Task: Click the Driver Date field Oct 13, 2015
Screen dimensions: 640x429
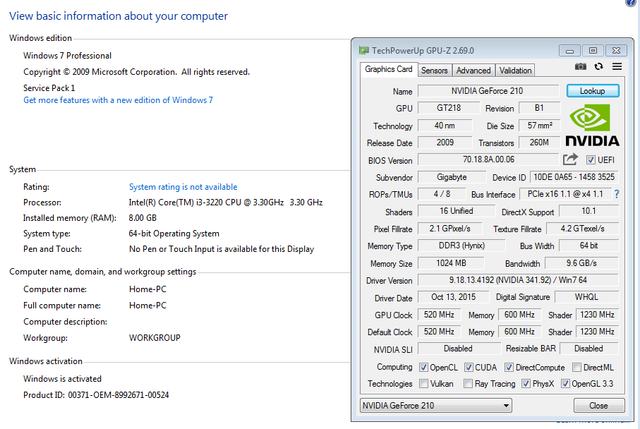Action: 453,297
